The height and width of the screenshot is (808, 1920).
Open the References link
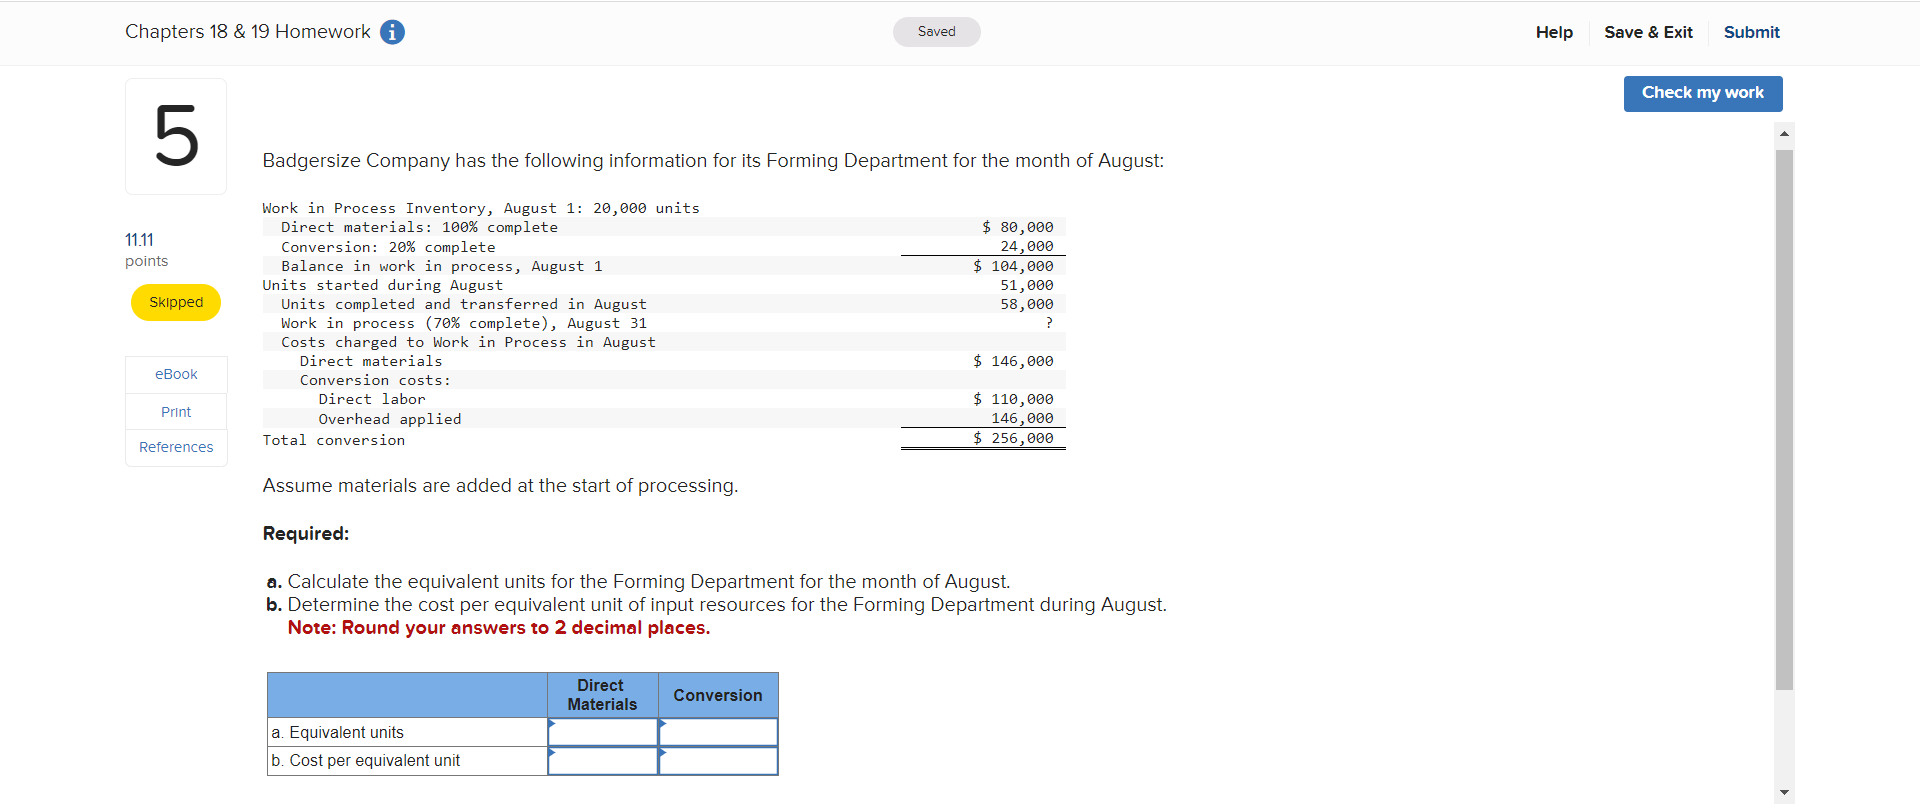(176, 447)
